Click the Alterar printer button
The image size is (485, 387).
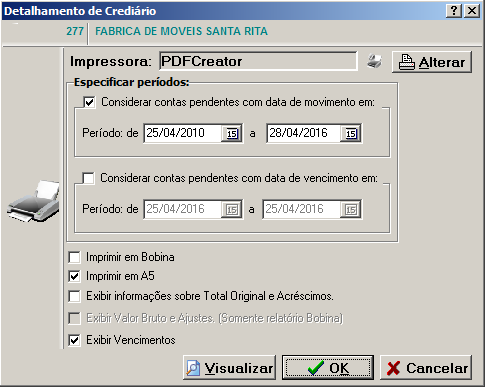[x=432, y=62]
